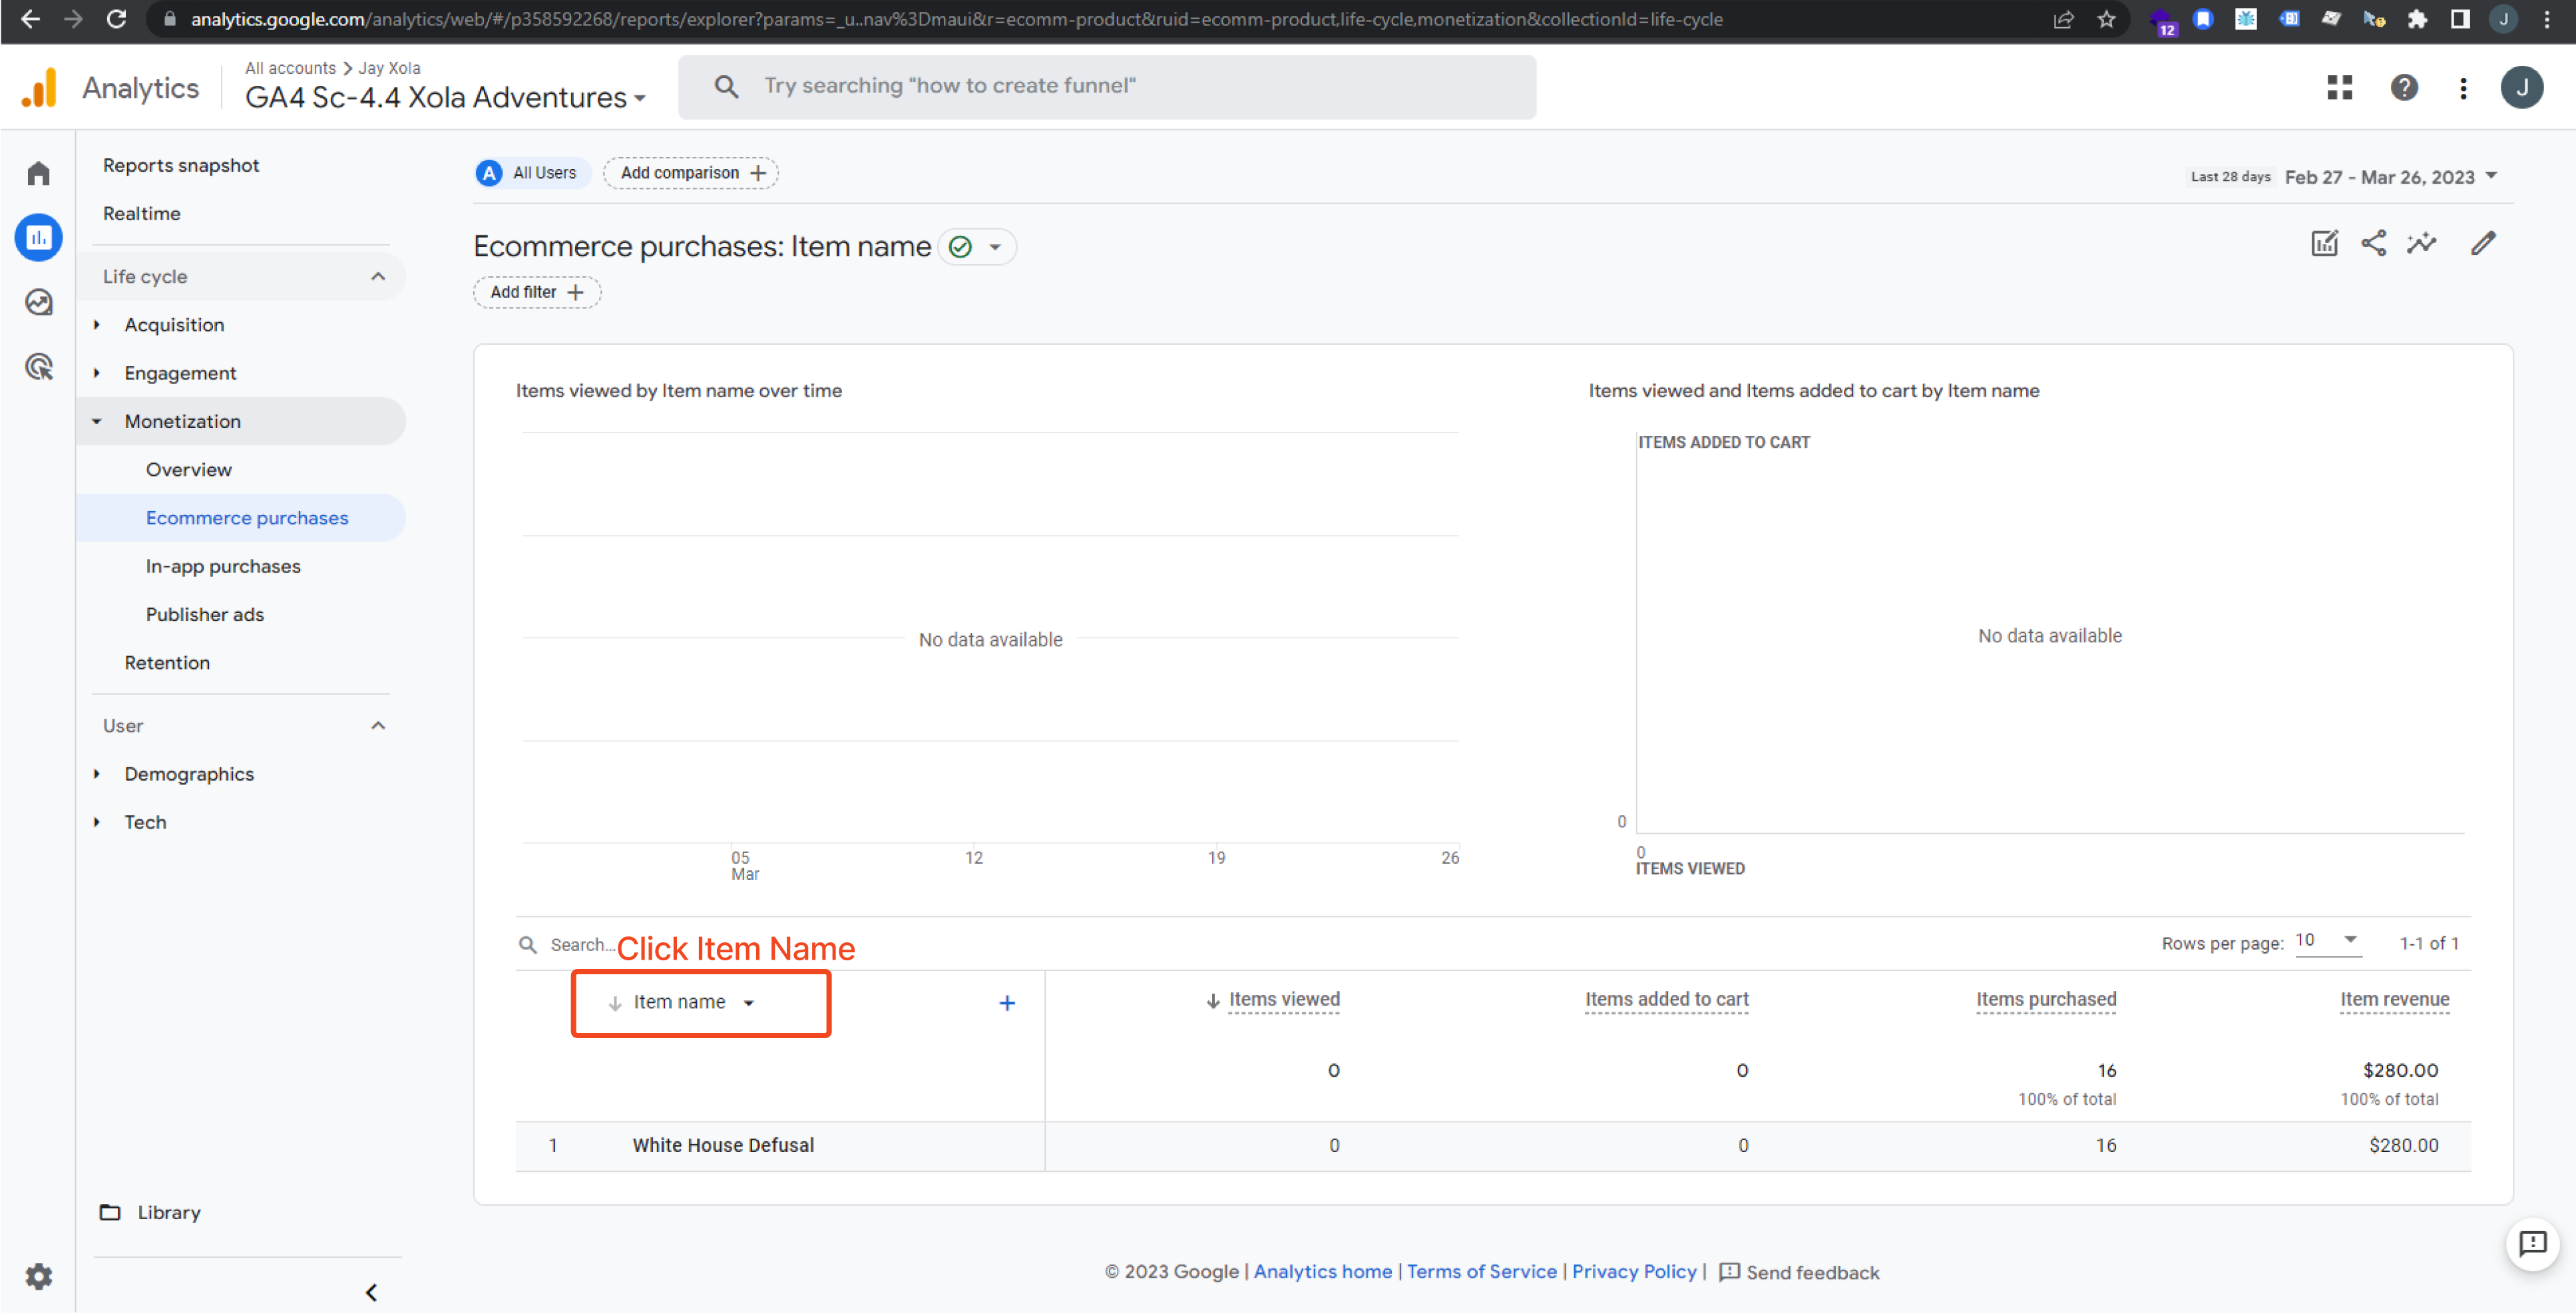Click the Google Analytics logo
The height and width of the screenshot is (1313, 2576).
[39, 88]
